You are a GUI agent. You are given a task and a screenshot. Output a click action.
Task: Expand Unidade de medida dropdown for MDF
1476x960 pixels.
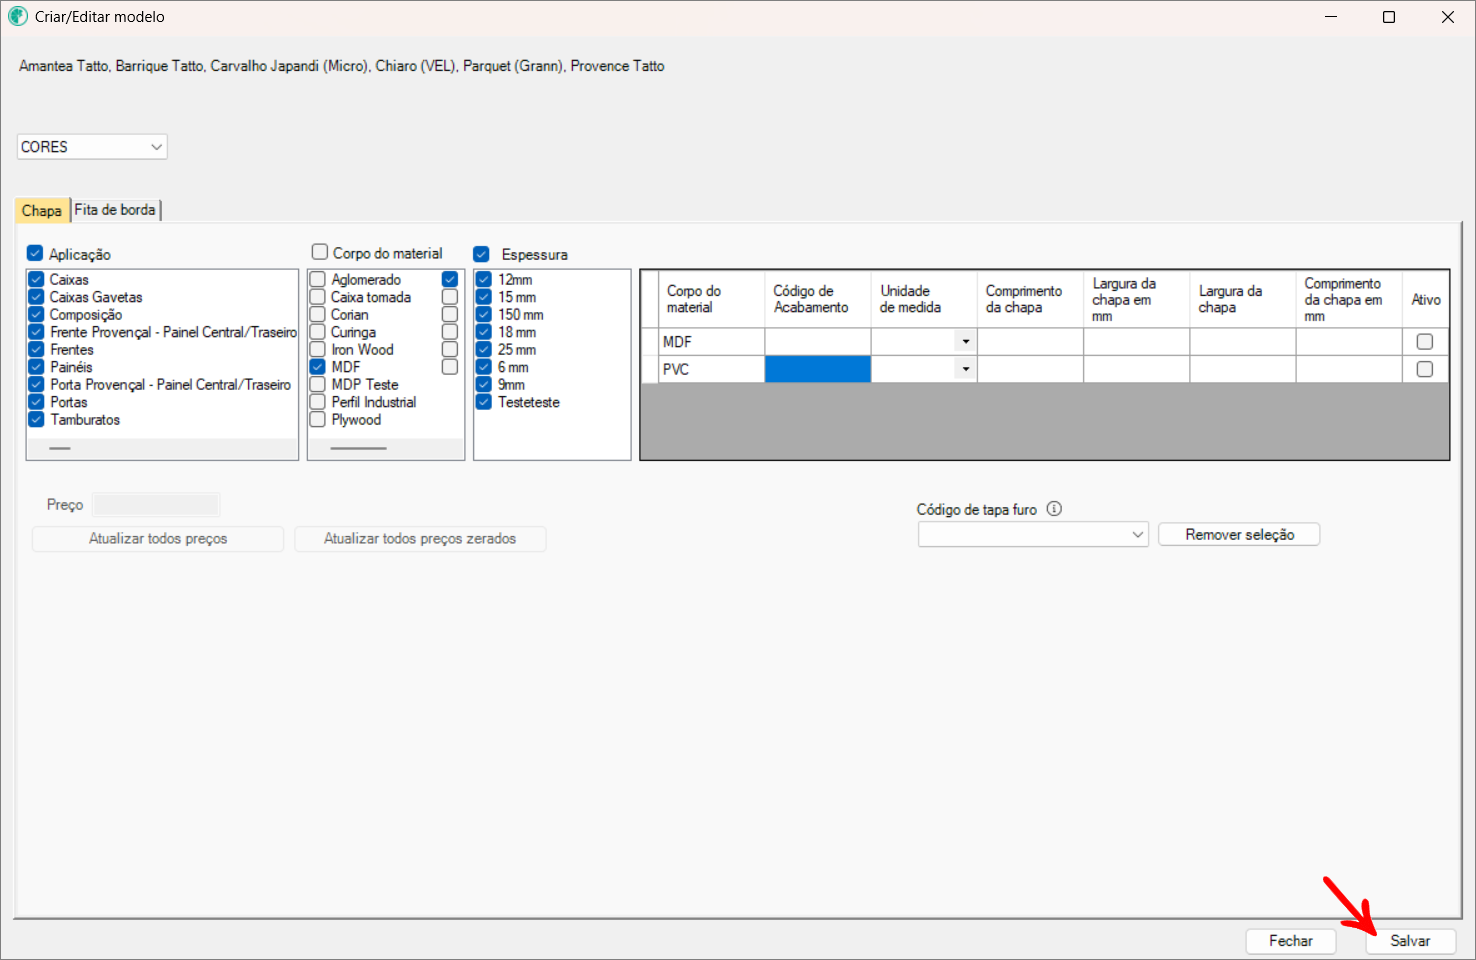coord(965,342)
